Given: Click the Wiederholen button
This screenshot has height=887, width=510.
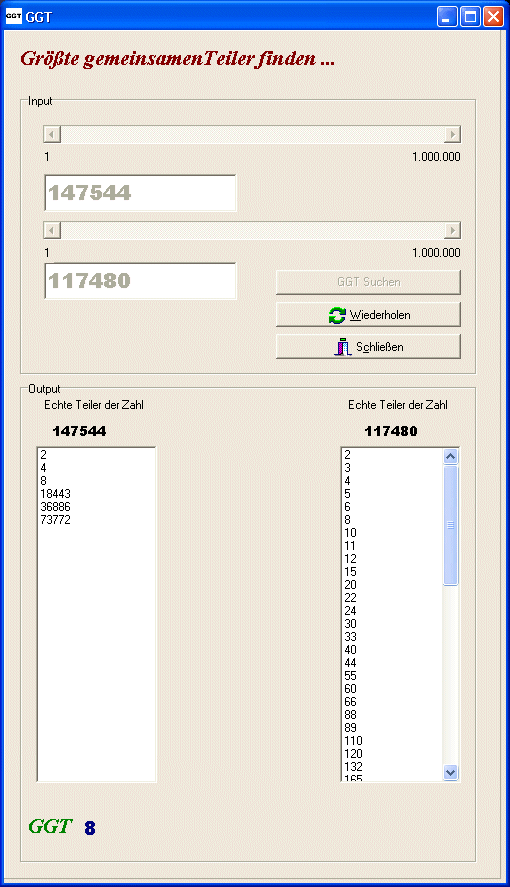Looking at the screenshot, I should tap(368, 315).
